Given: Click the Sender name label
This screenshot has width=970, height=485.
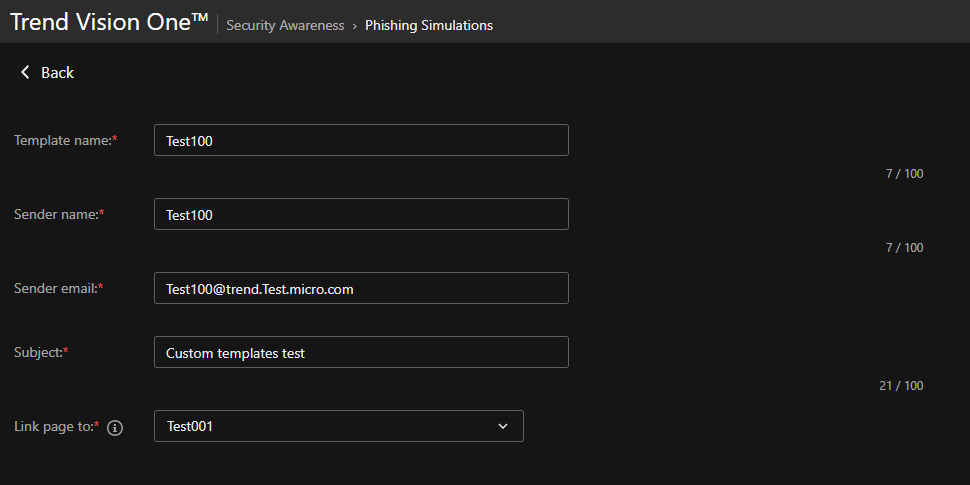Looking at the screenshot, I should coord(56,215).
